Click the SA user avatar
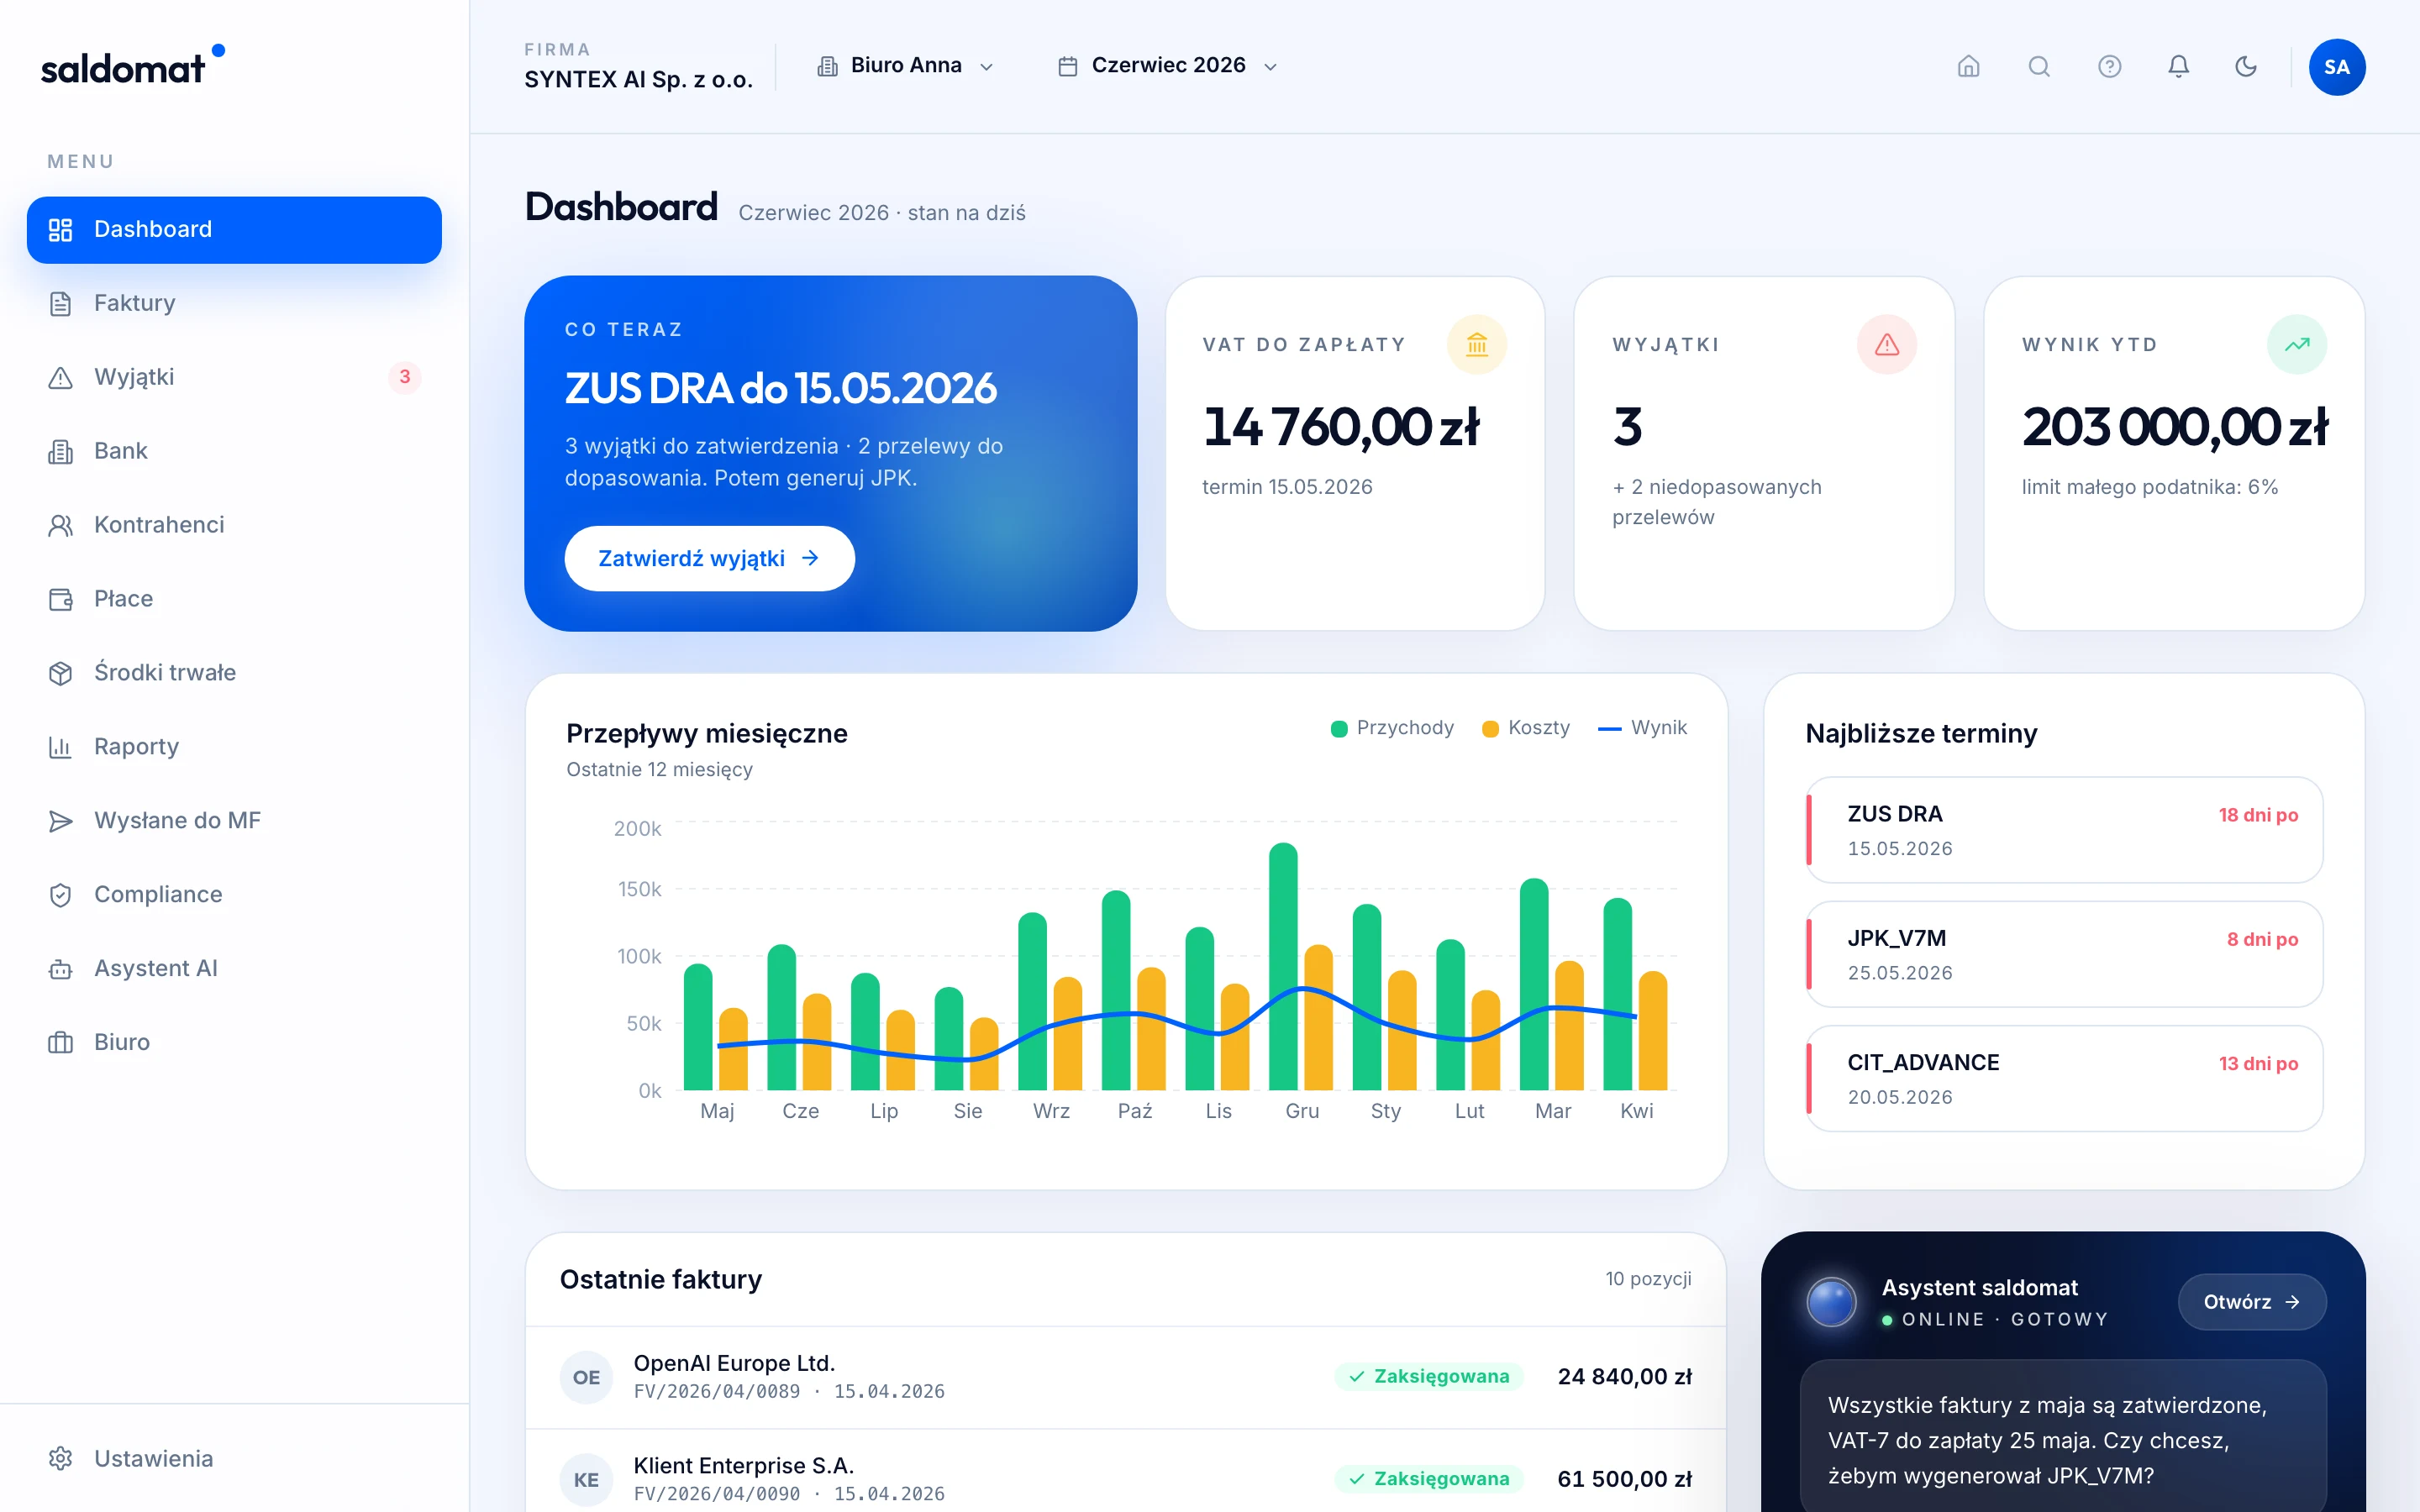Image resolution: width=2420 pixels, height=1512 pixels. [x=2336, y=67]
